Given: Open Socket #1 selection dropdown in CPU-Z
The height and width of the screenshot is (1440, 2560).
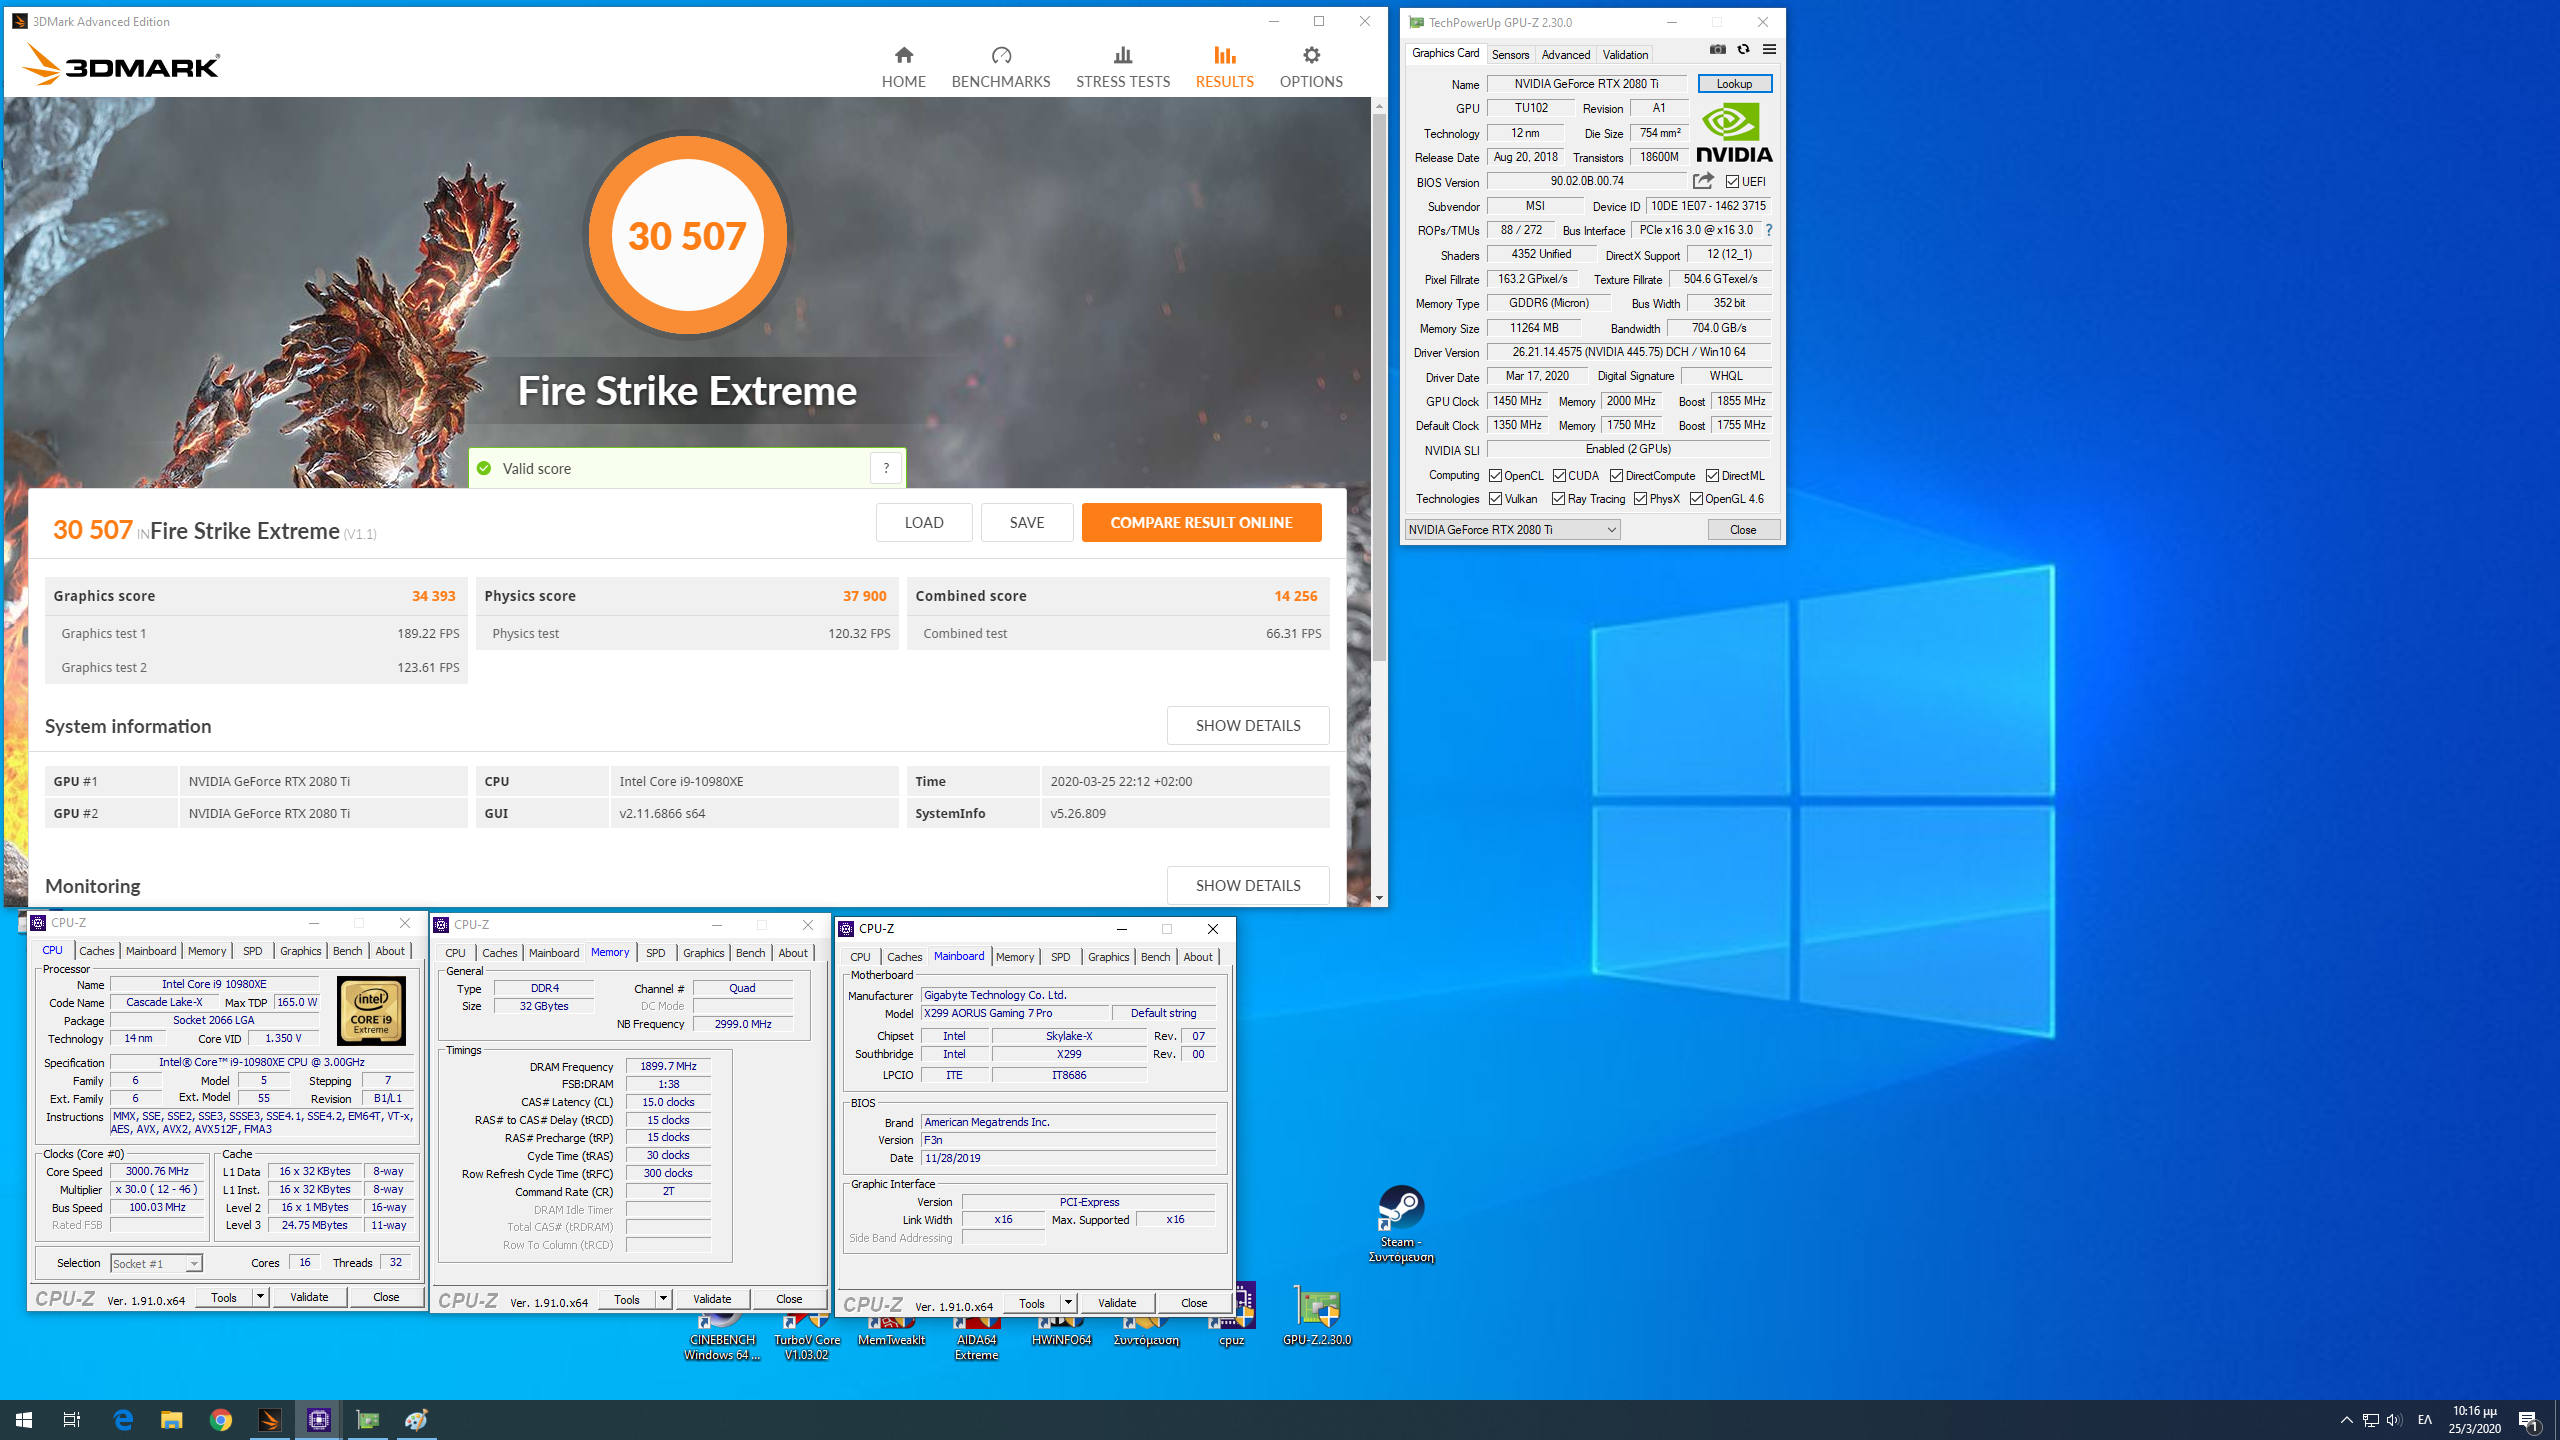Looking at the screenshot, I should 156,1263.
